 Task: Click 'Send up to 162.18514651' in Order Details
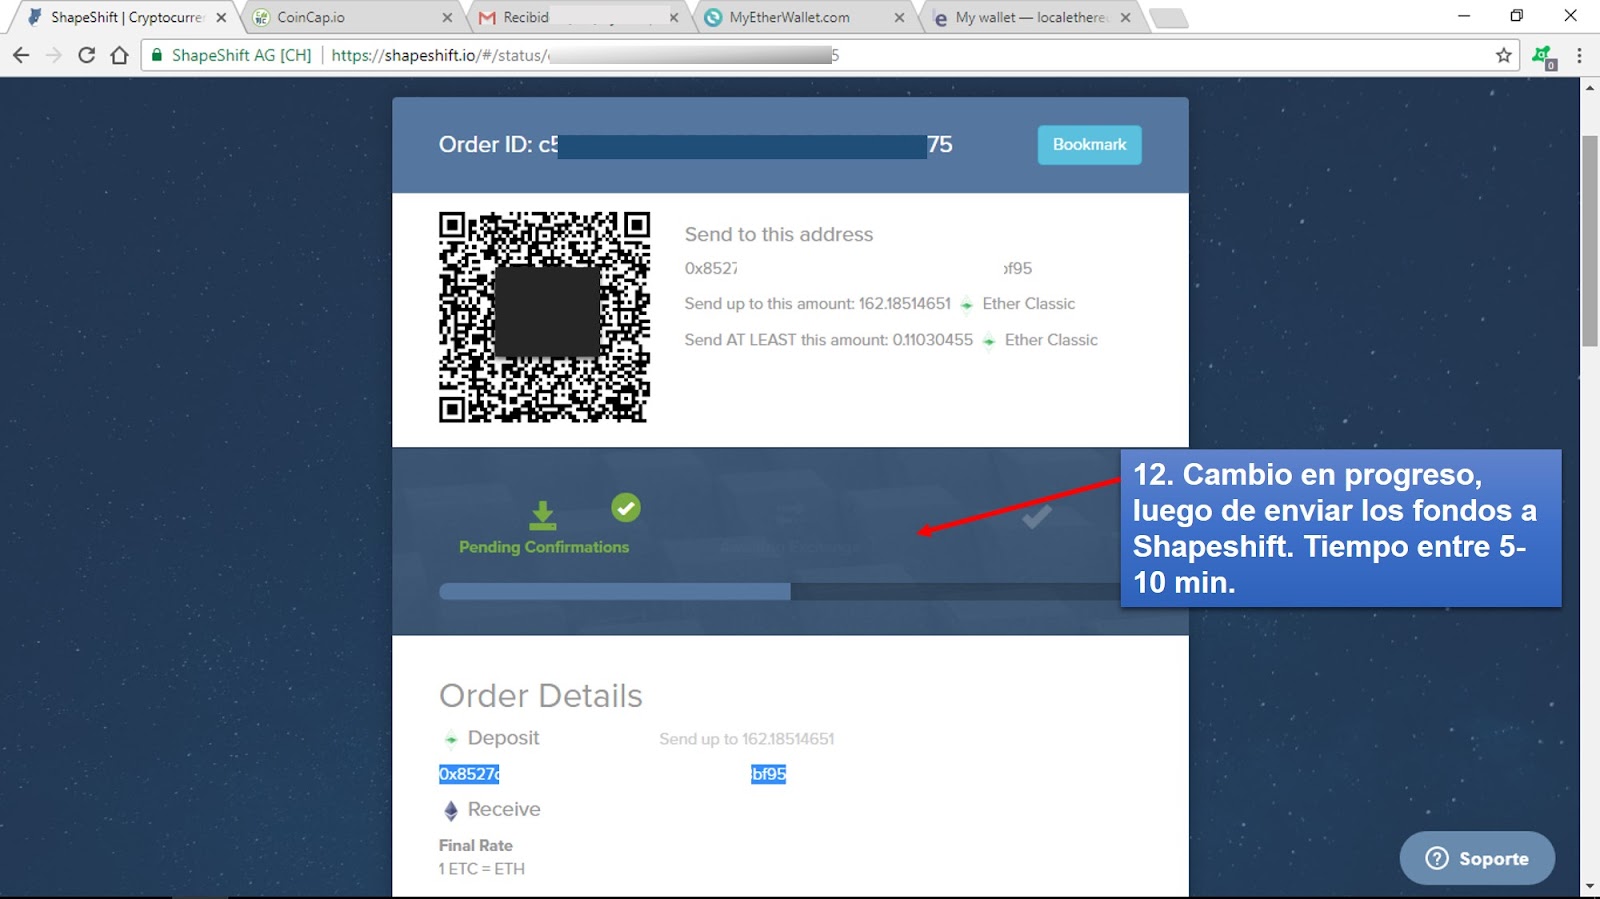pos(746,739)
